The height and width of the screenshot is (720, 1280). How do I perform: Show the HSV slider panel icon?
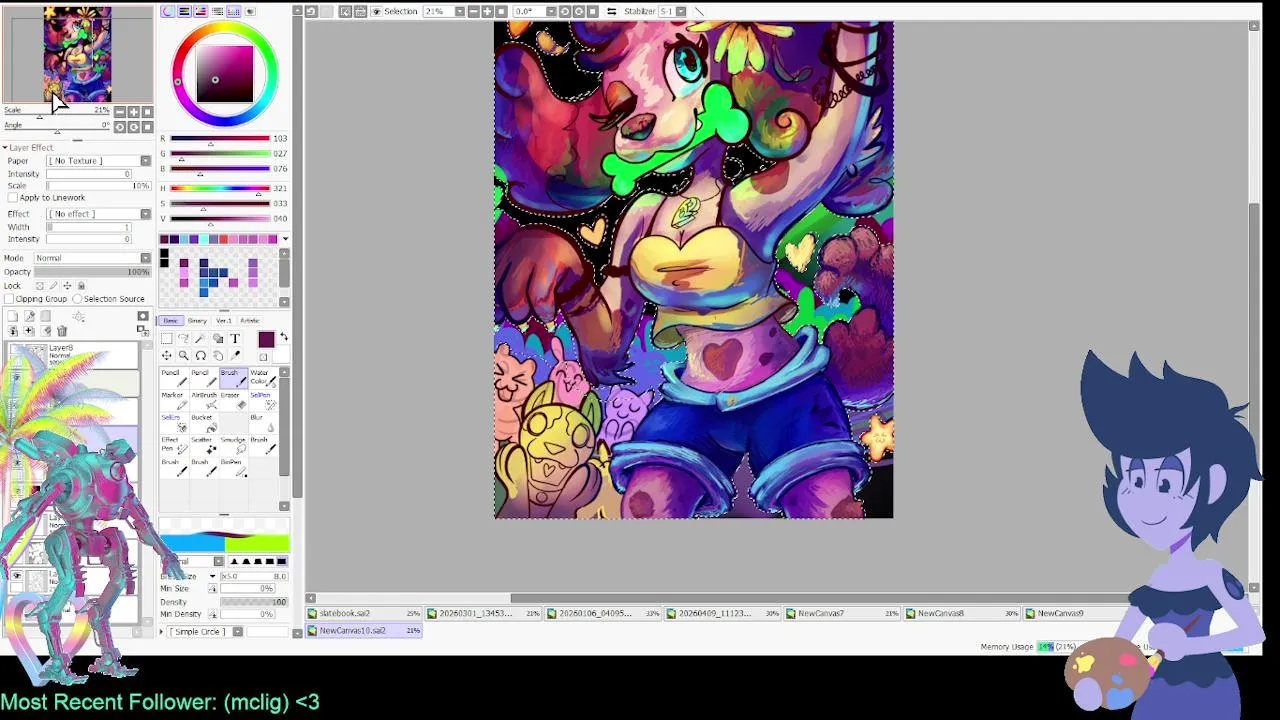tap(201, 11)
